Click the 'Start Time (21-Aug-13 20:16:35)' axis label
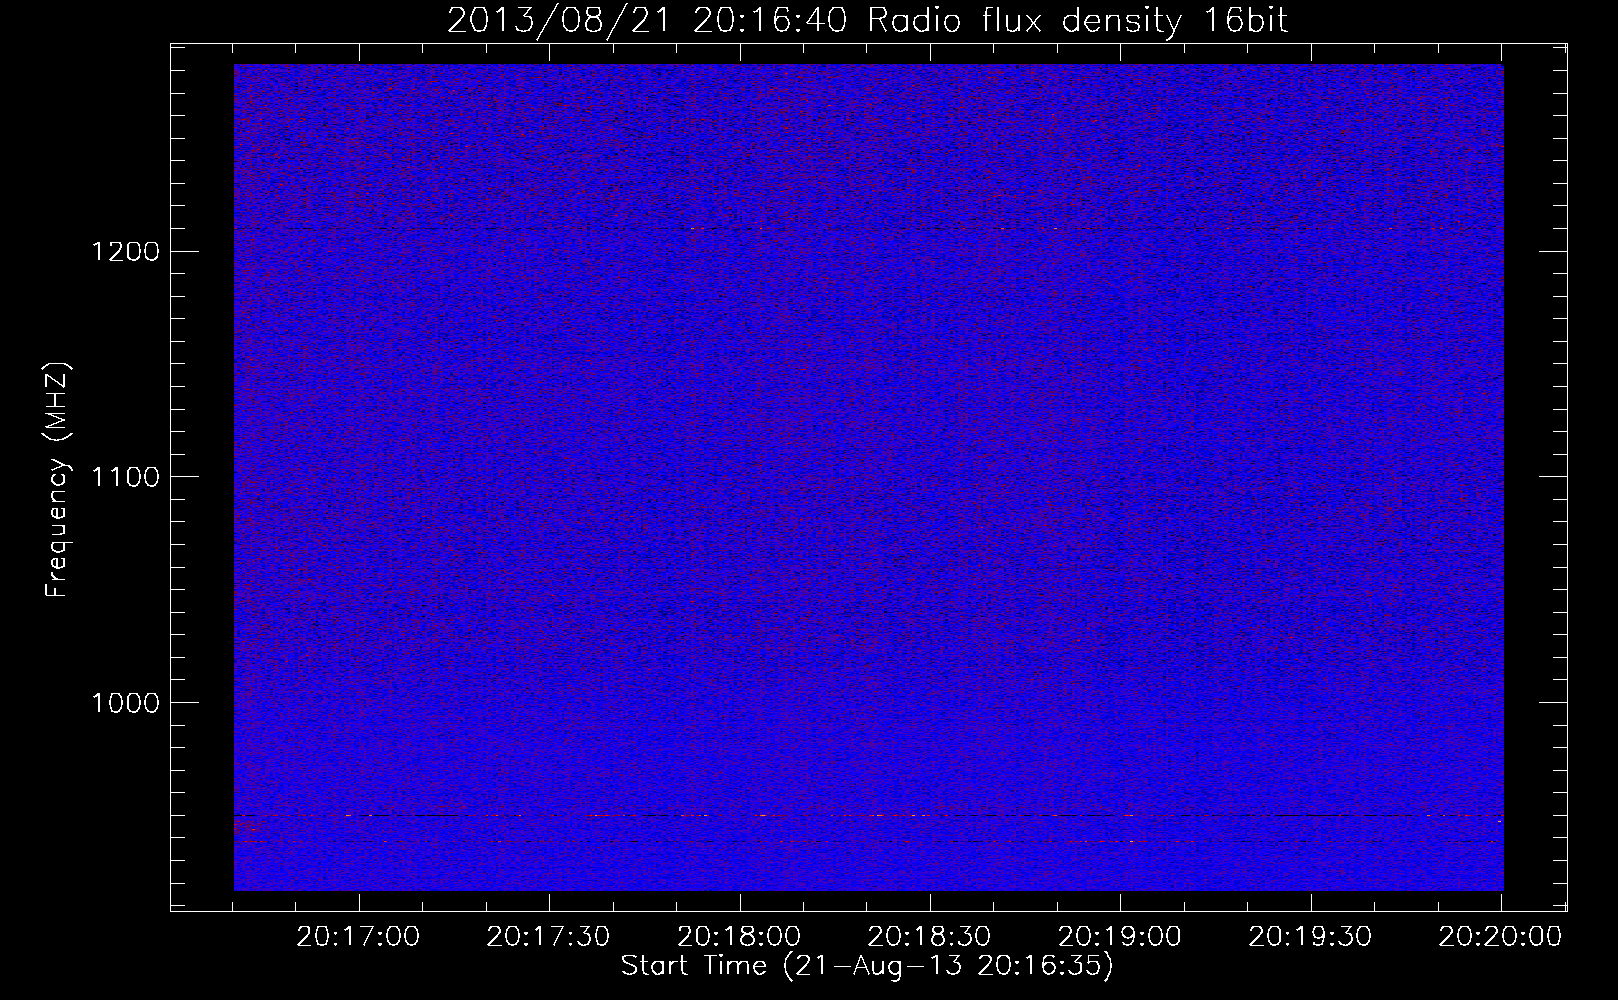Image resolution: width=1618 pixels, height=1000 pixels. (x=867, y=967)
